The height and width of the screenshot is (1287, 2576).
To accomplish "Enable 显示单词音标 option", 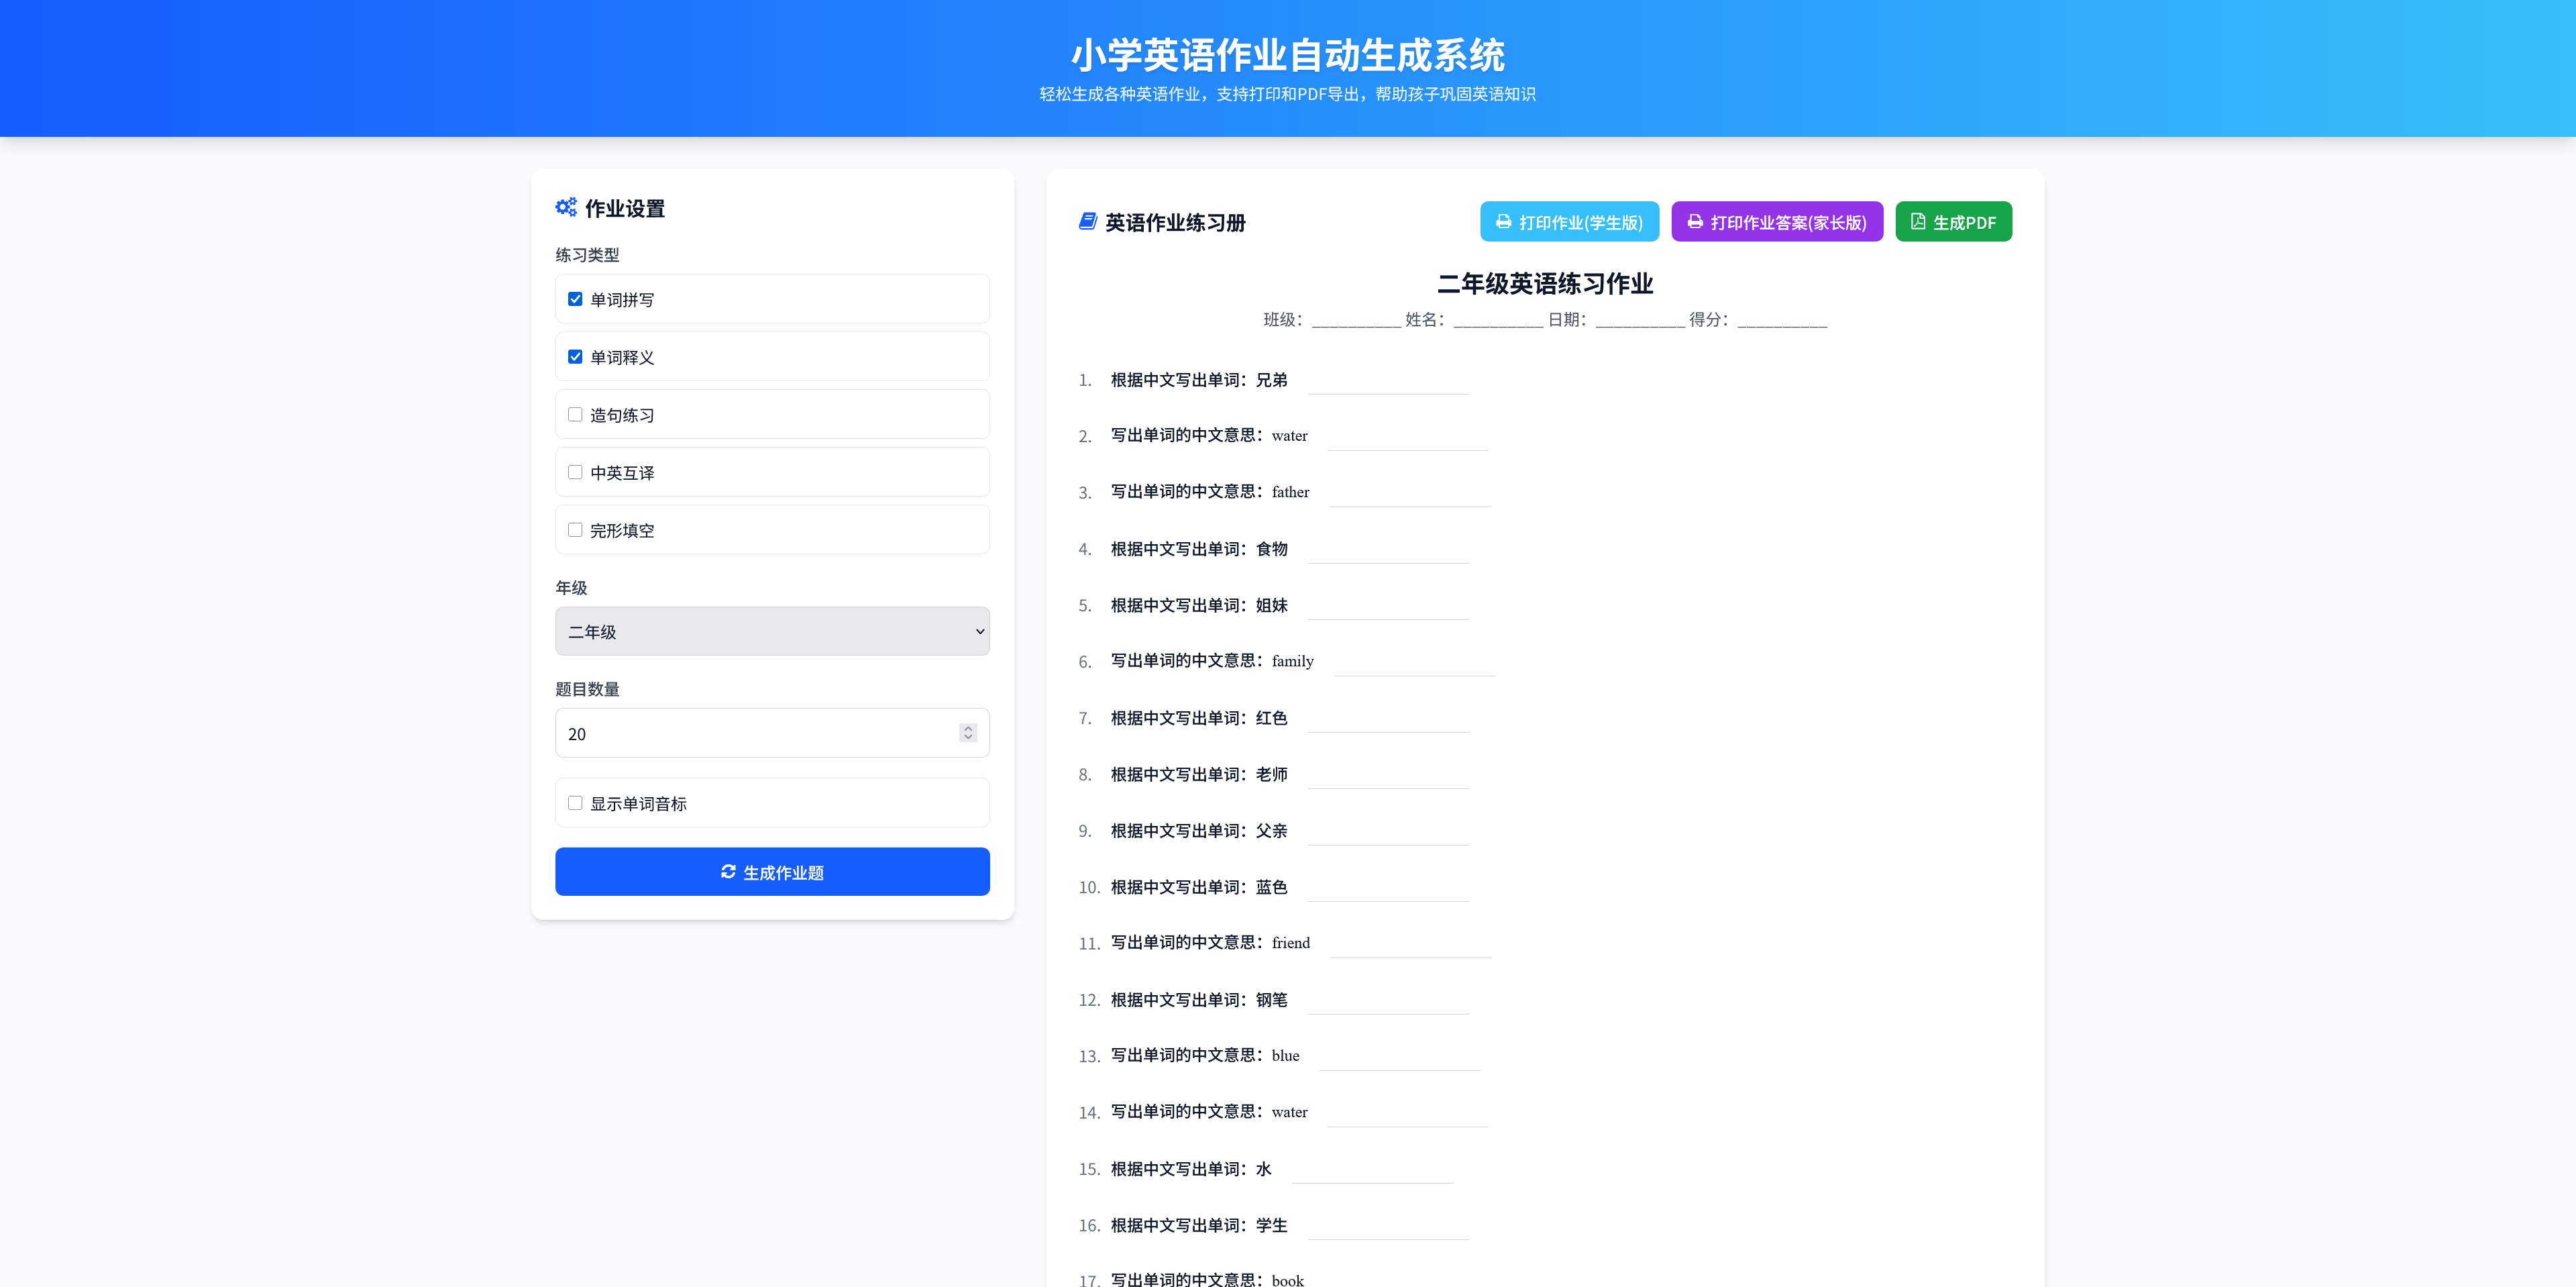I will [x=575, y=802].
